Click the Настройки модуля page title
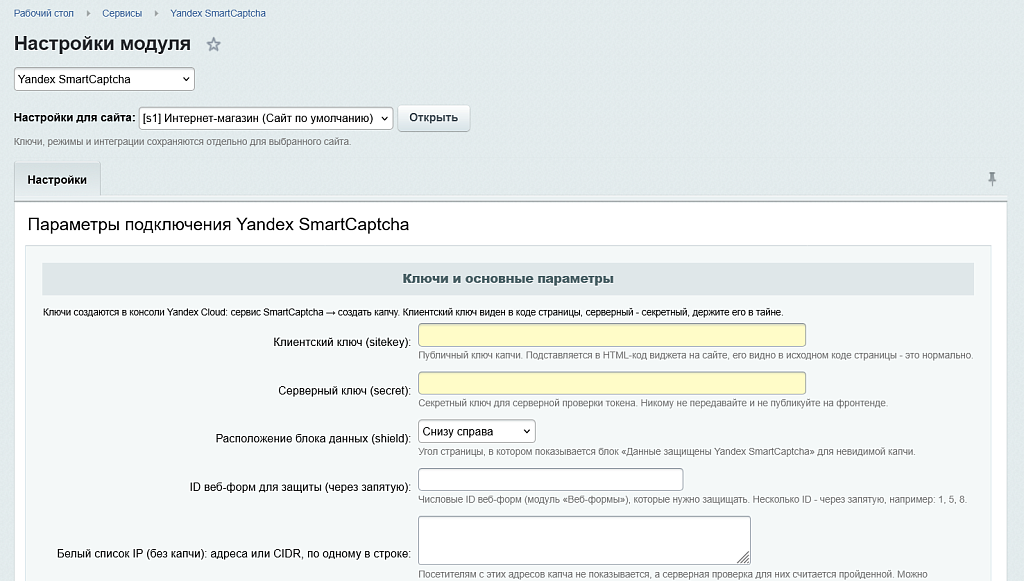 (x=103, y=44)
